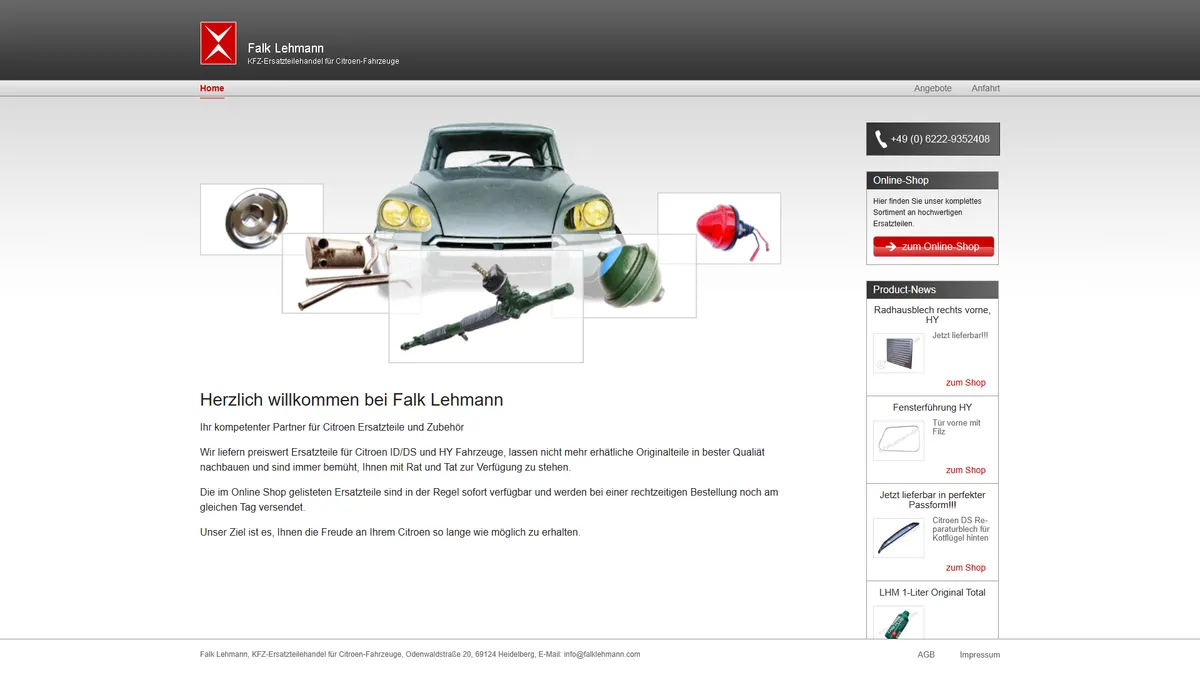
Task: Click the LHM 1-Liter Original Total title
Action: coord(932,593)
